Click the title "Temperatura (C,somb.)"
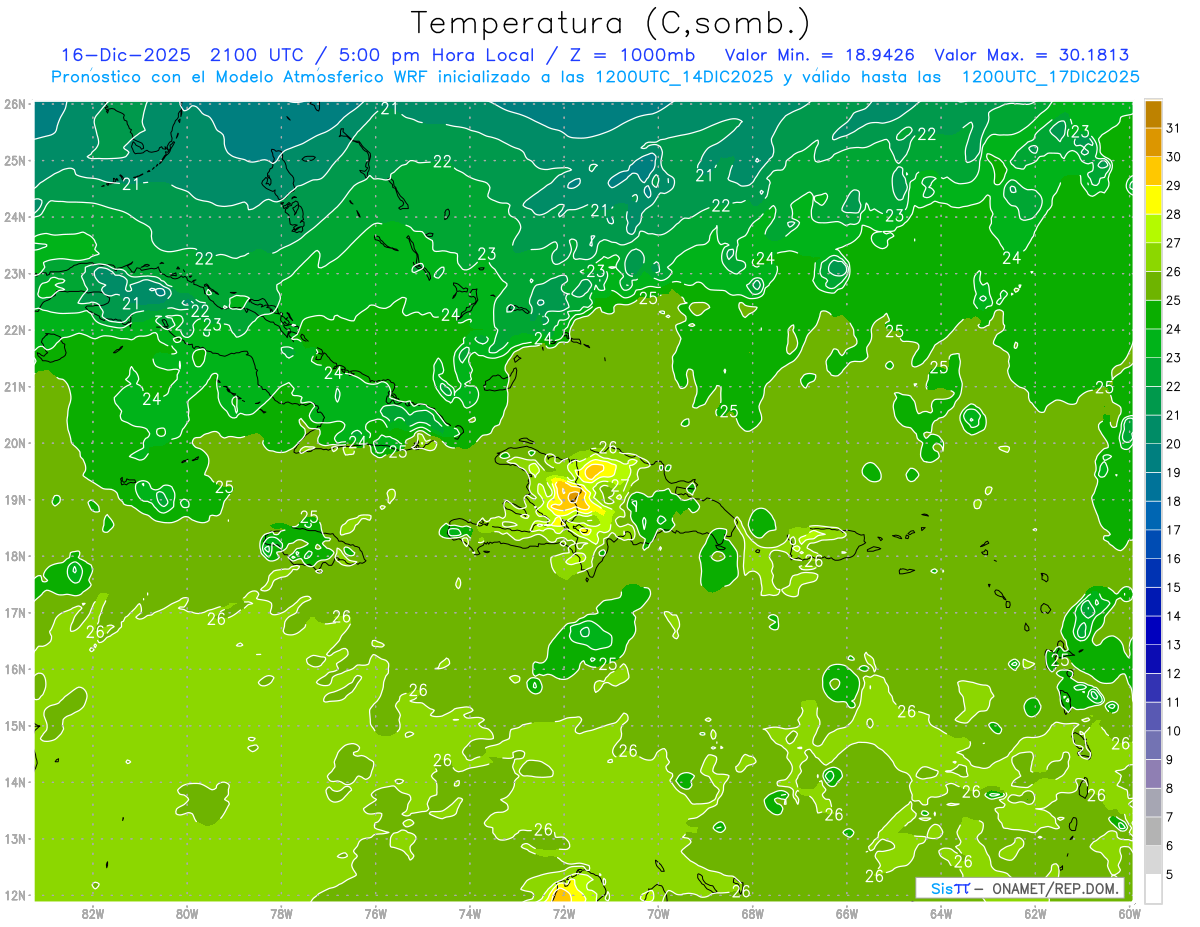 tap(611, 23)
